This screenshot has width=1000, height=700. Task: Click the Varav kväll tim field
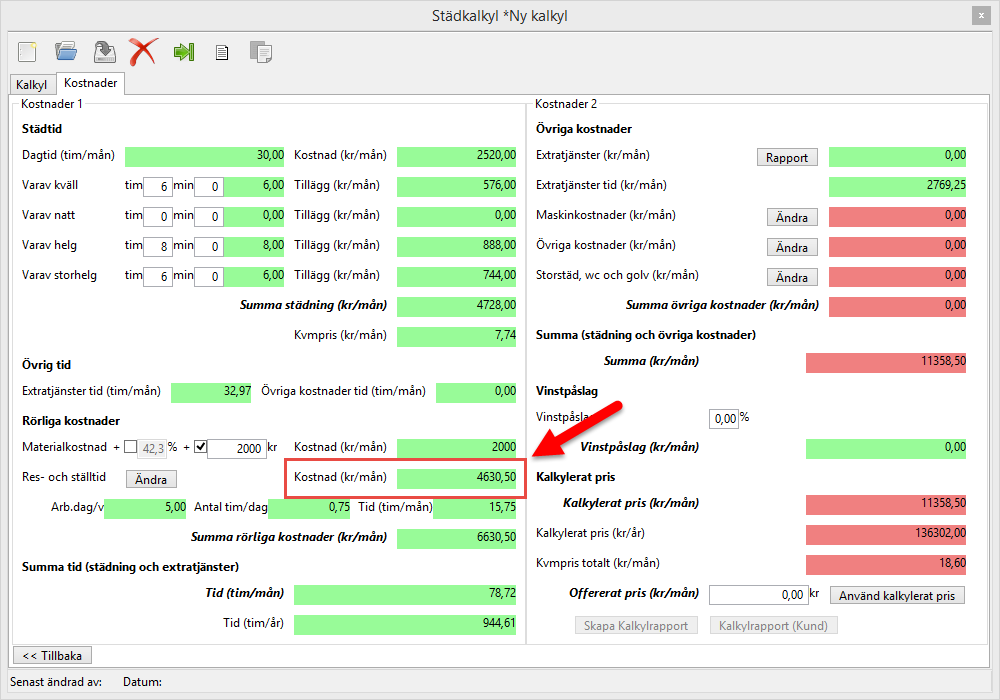158,186
